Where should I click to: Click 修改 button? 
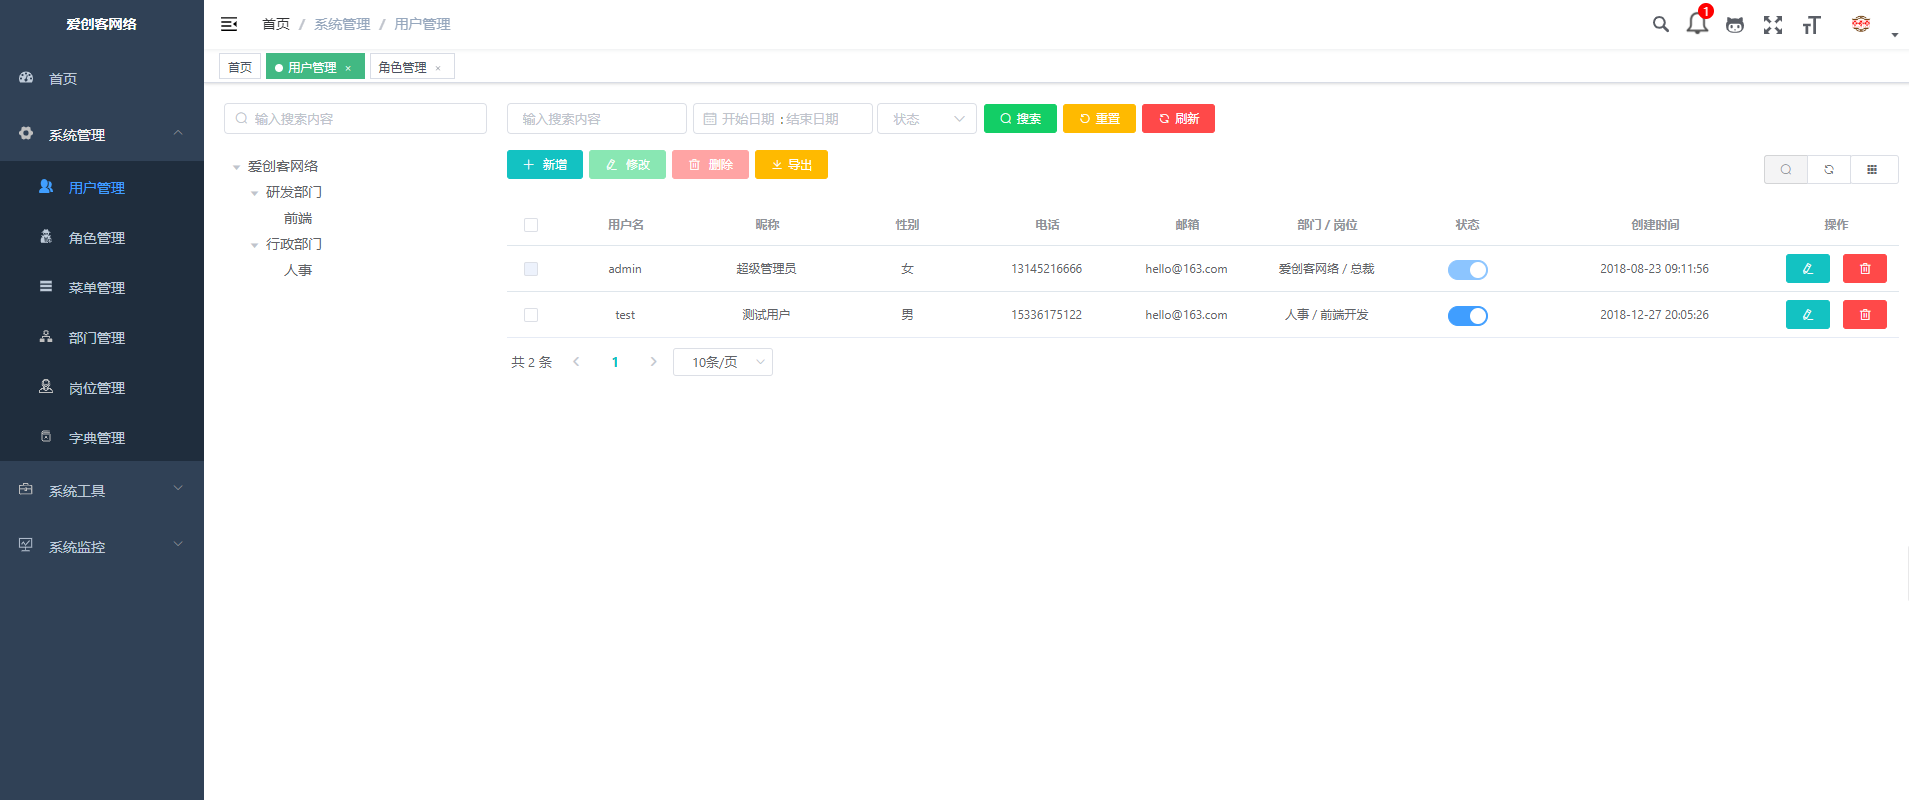[627, 165]
